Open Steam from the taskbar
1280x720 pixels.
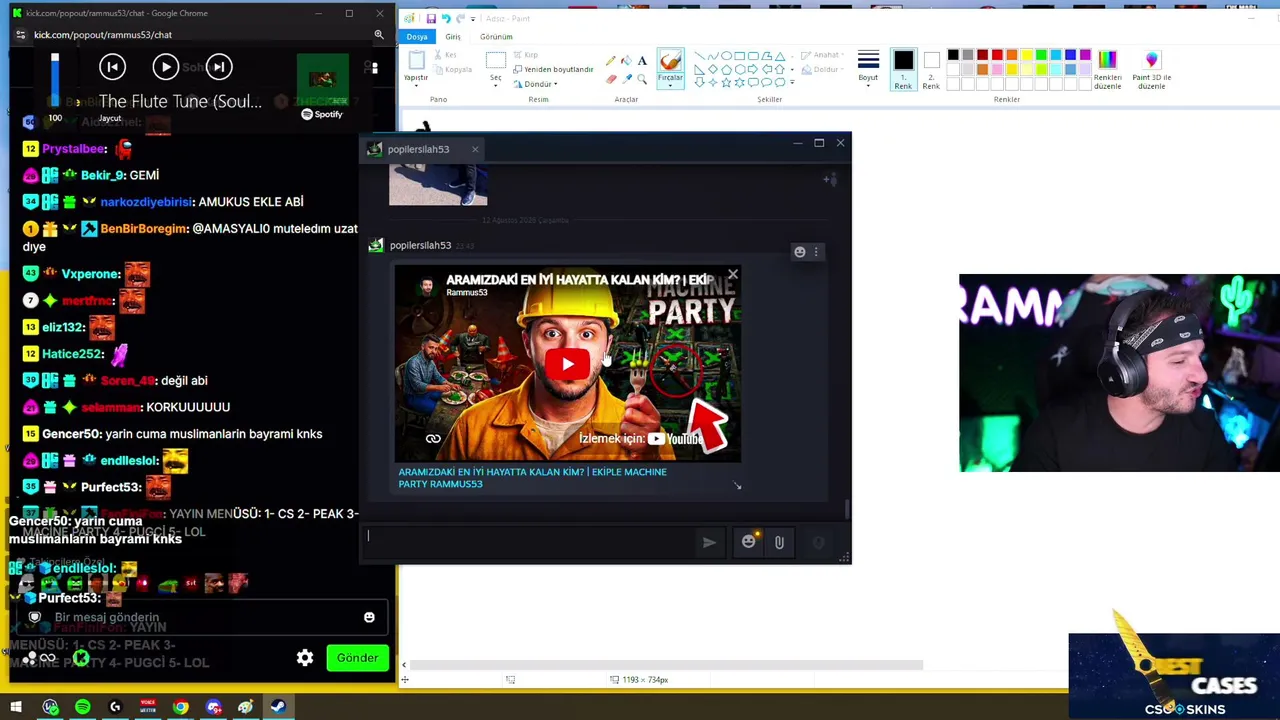278,707
